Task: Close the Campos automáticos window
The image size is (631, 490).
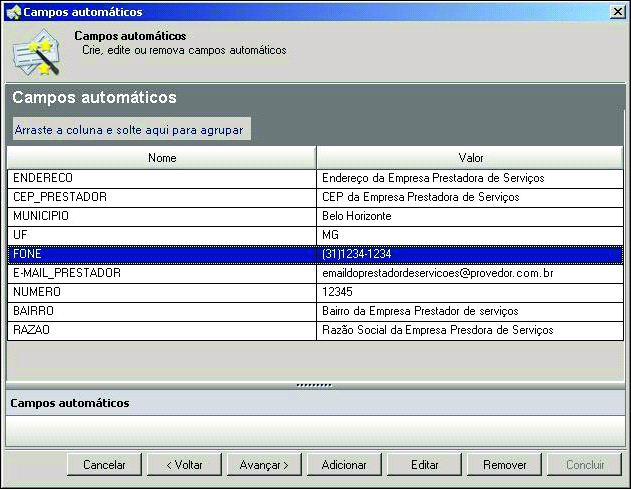Action: (617, 12)
